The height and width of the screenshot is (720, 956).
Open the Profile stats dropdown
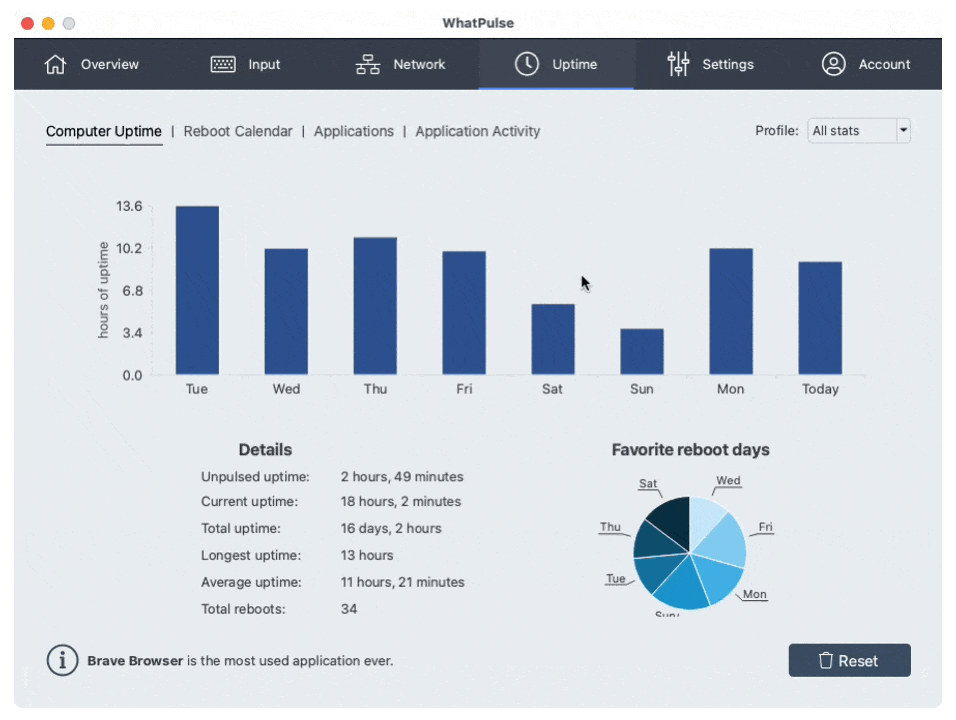pyautogui.click(x=858, y=130)
